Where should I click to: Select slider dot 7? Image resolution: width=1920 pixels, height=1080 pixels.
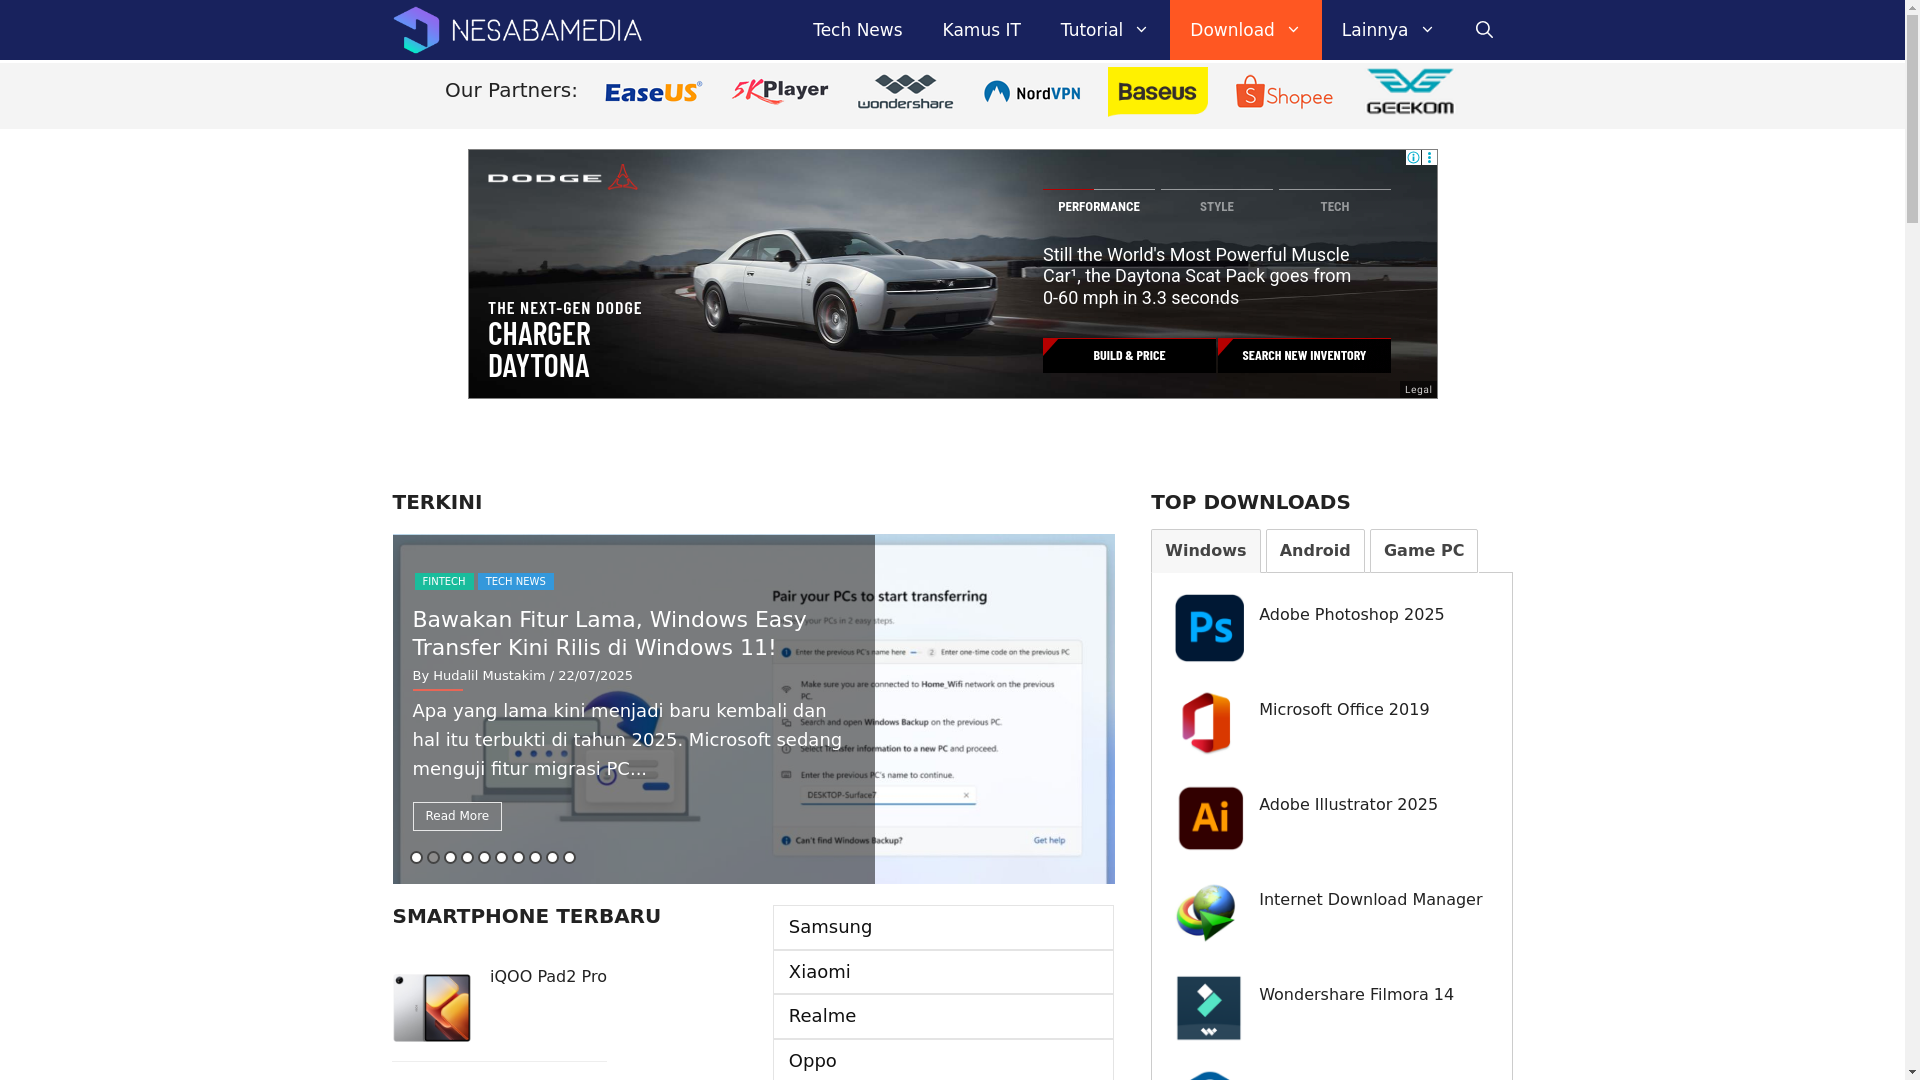(518, 858)
